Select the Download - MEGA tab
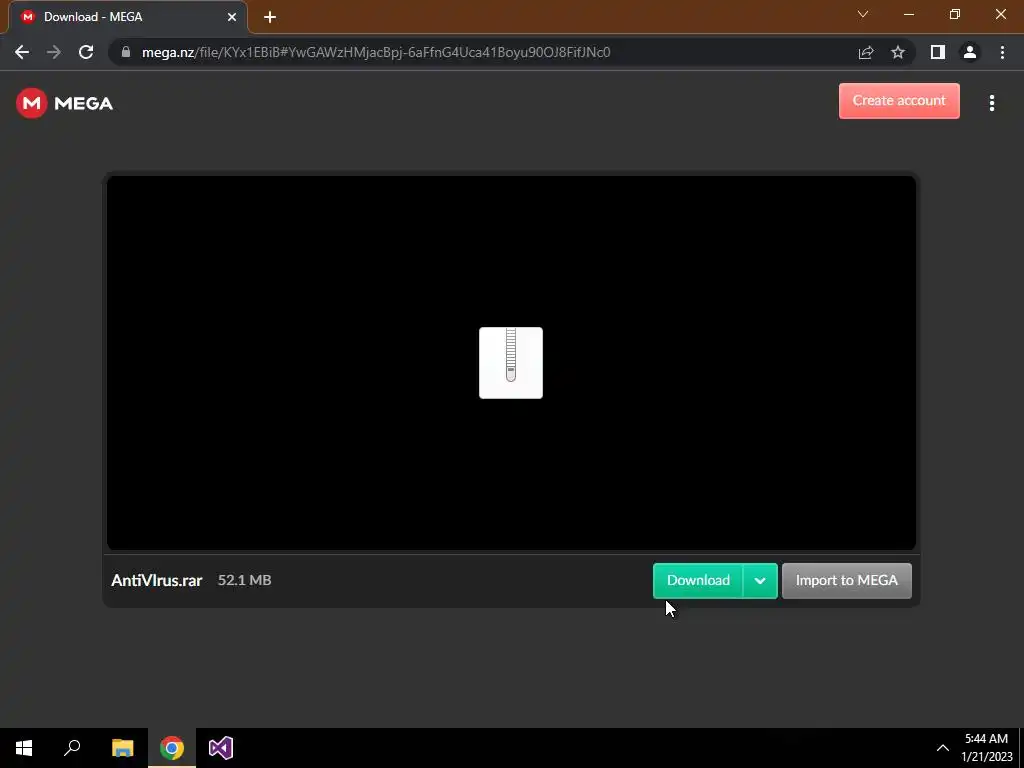Viewport: 1024px width, 768px height. (128, 17)
